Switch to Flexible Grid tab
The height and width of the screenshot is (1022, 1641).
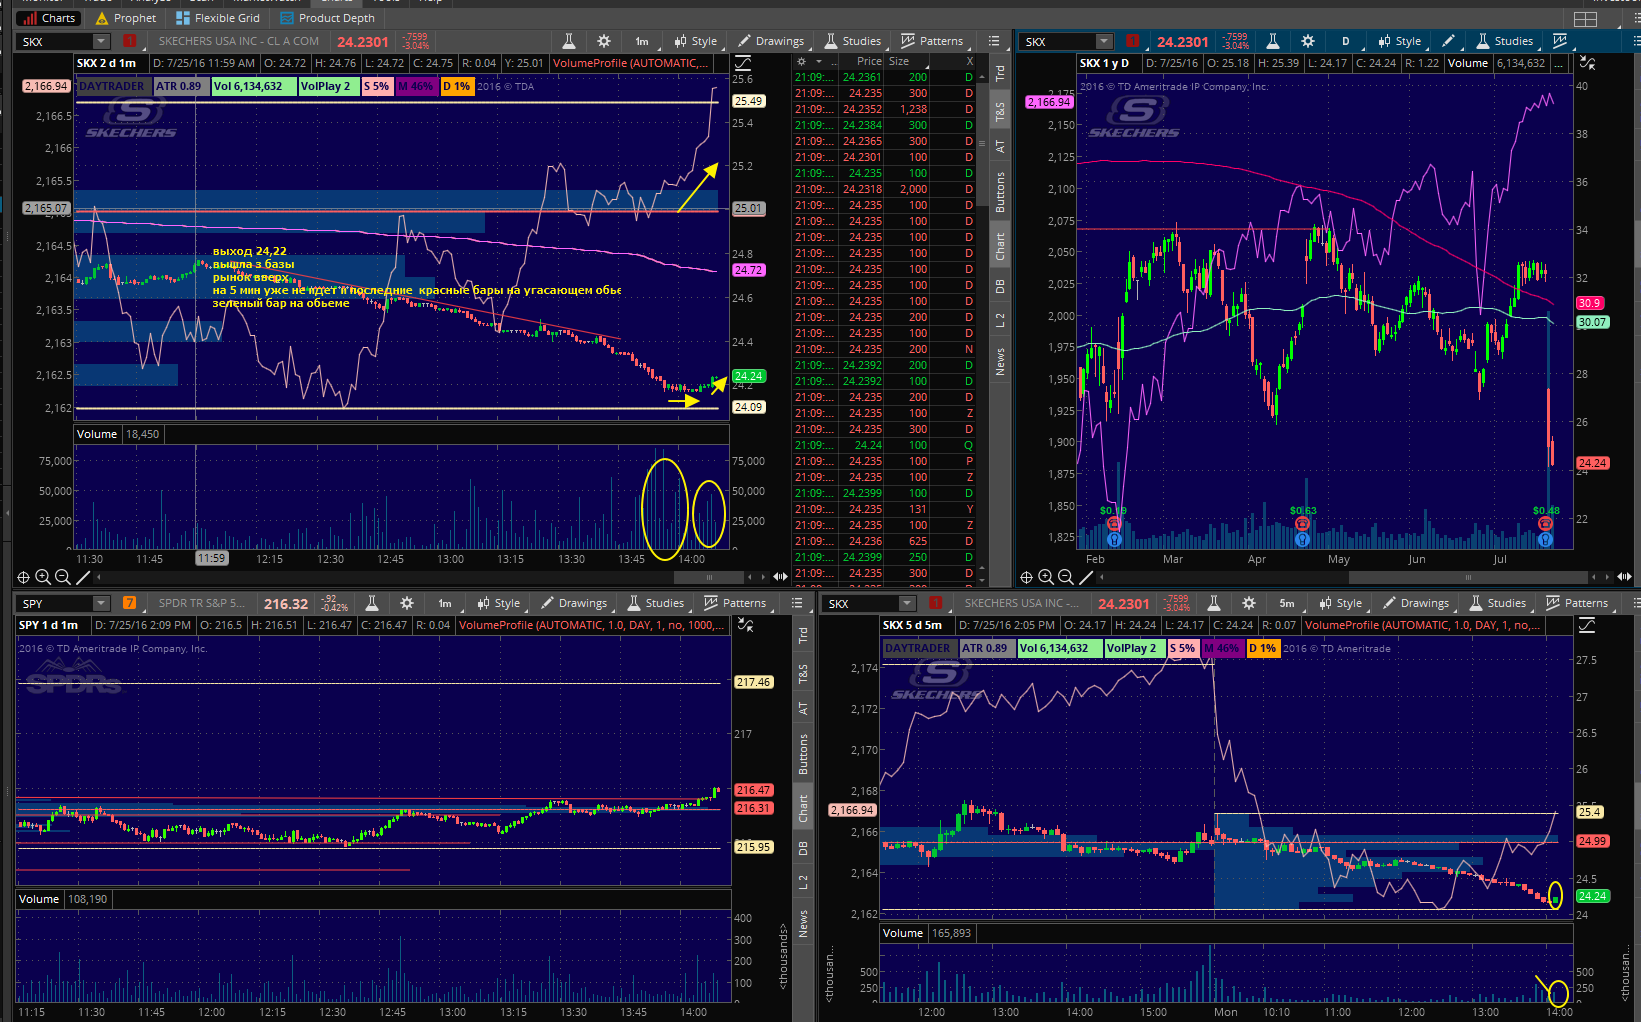[217, 18]
